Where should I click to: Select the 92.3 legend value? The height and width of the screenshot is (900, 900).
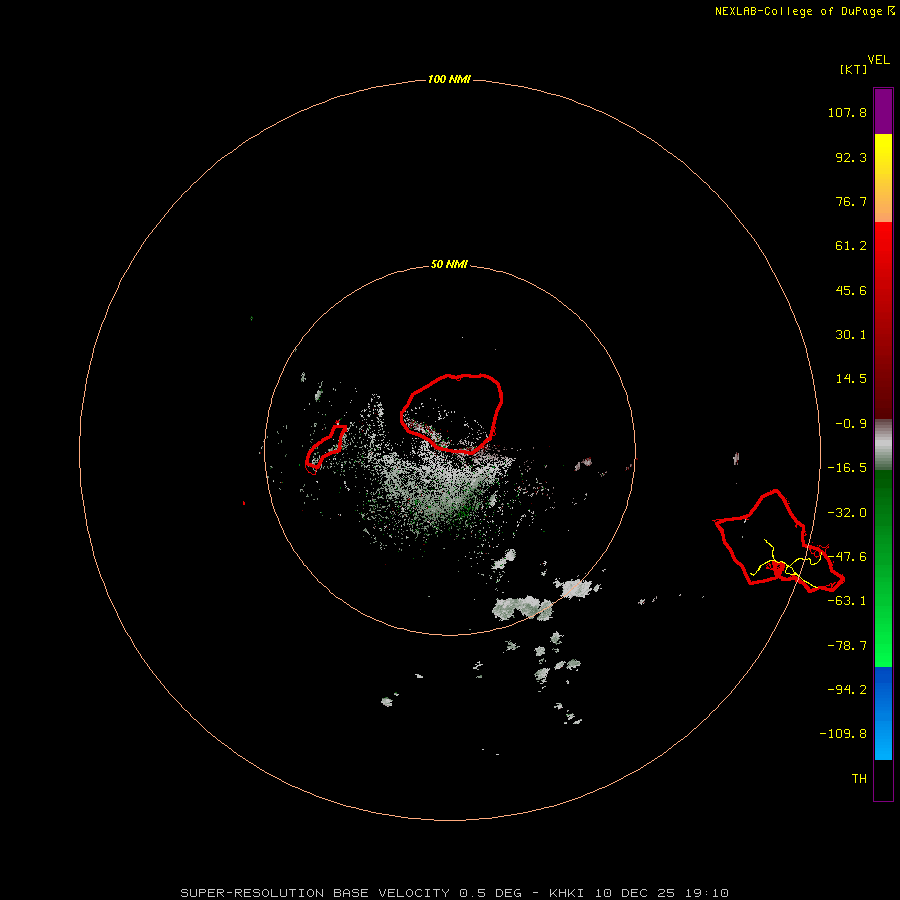(851, 157)
